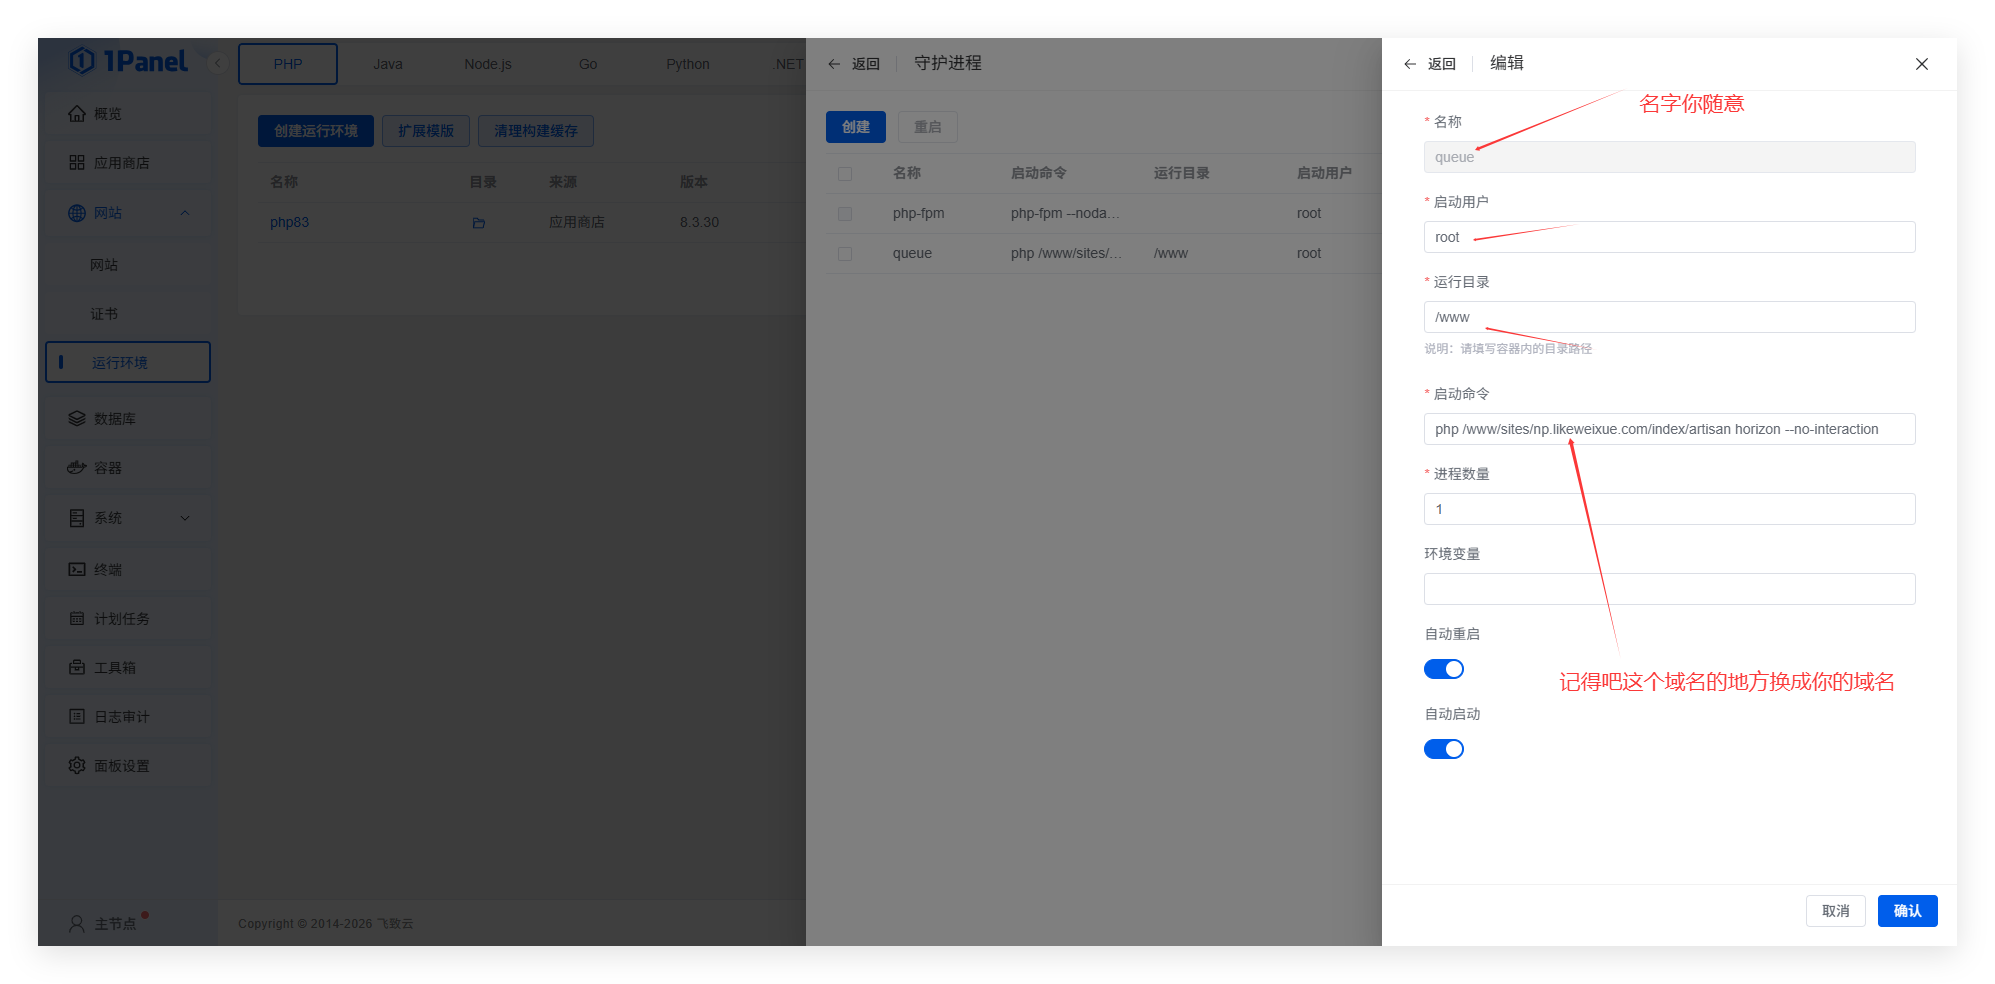Click the cancel button in edit panel
Viewport: 1995px width, 984px height.
click(x=1835, y=911)
